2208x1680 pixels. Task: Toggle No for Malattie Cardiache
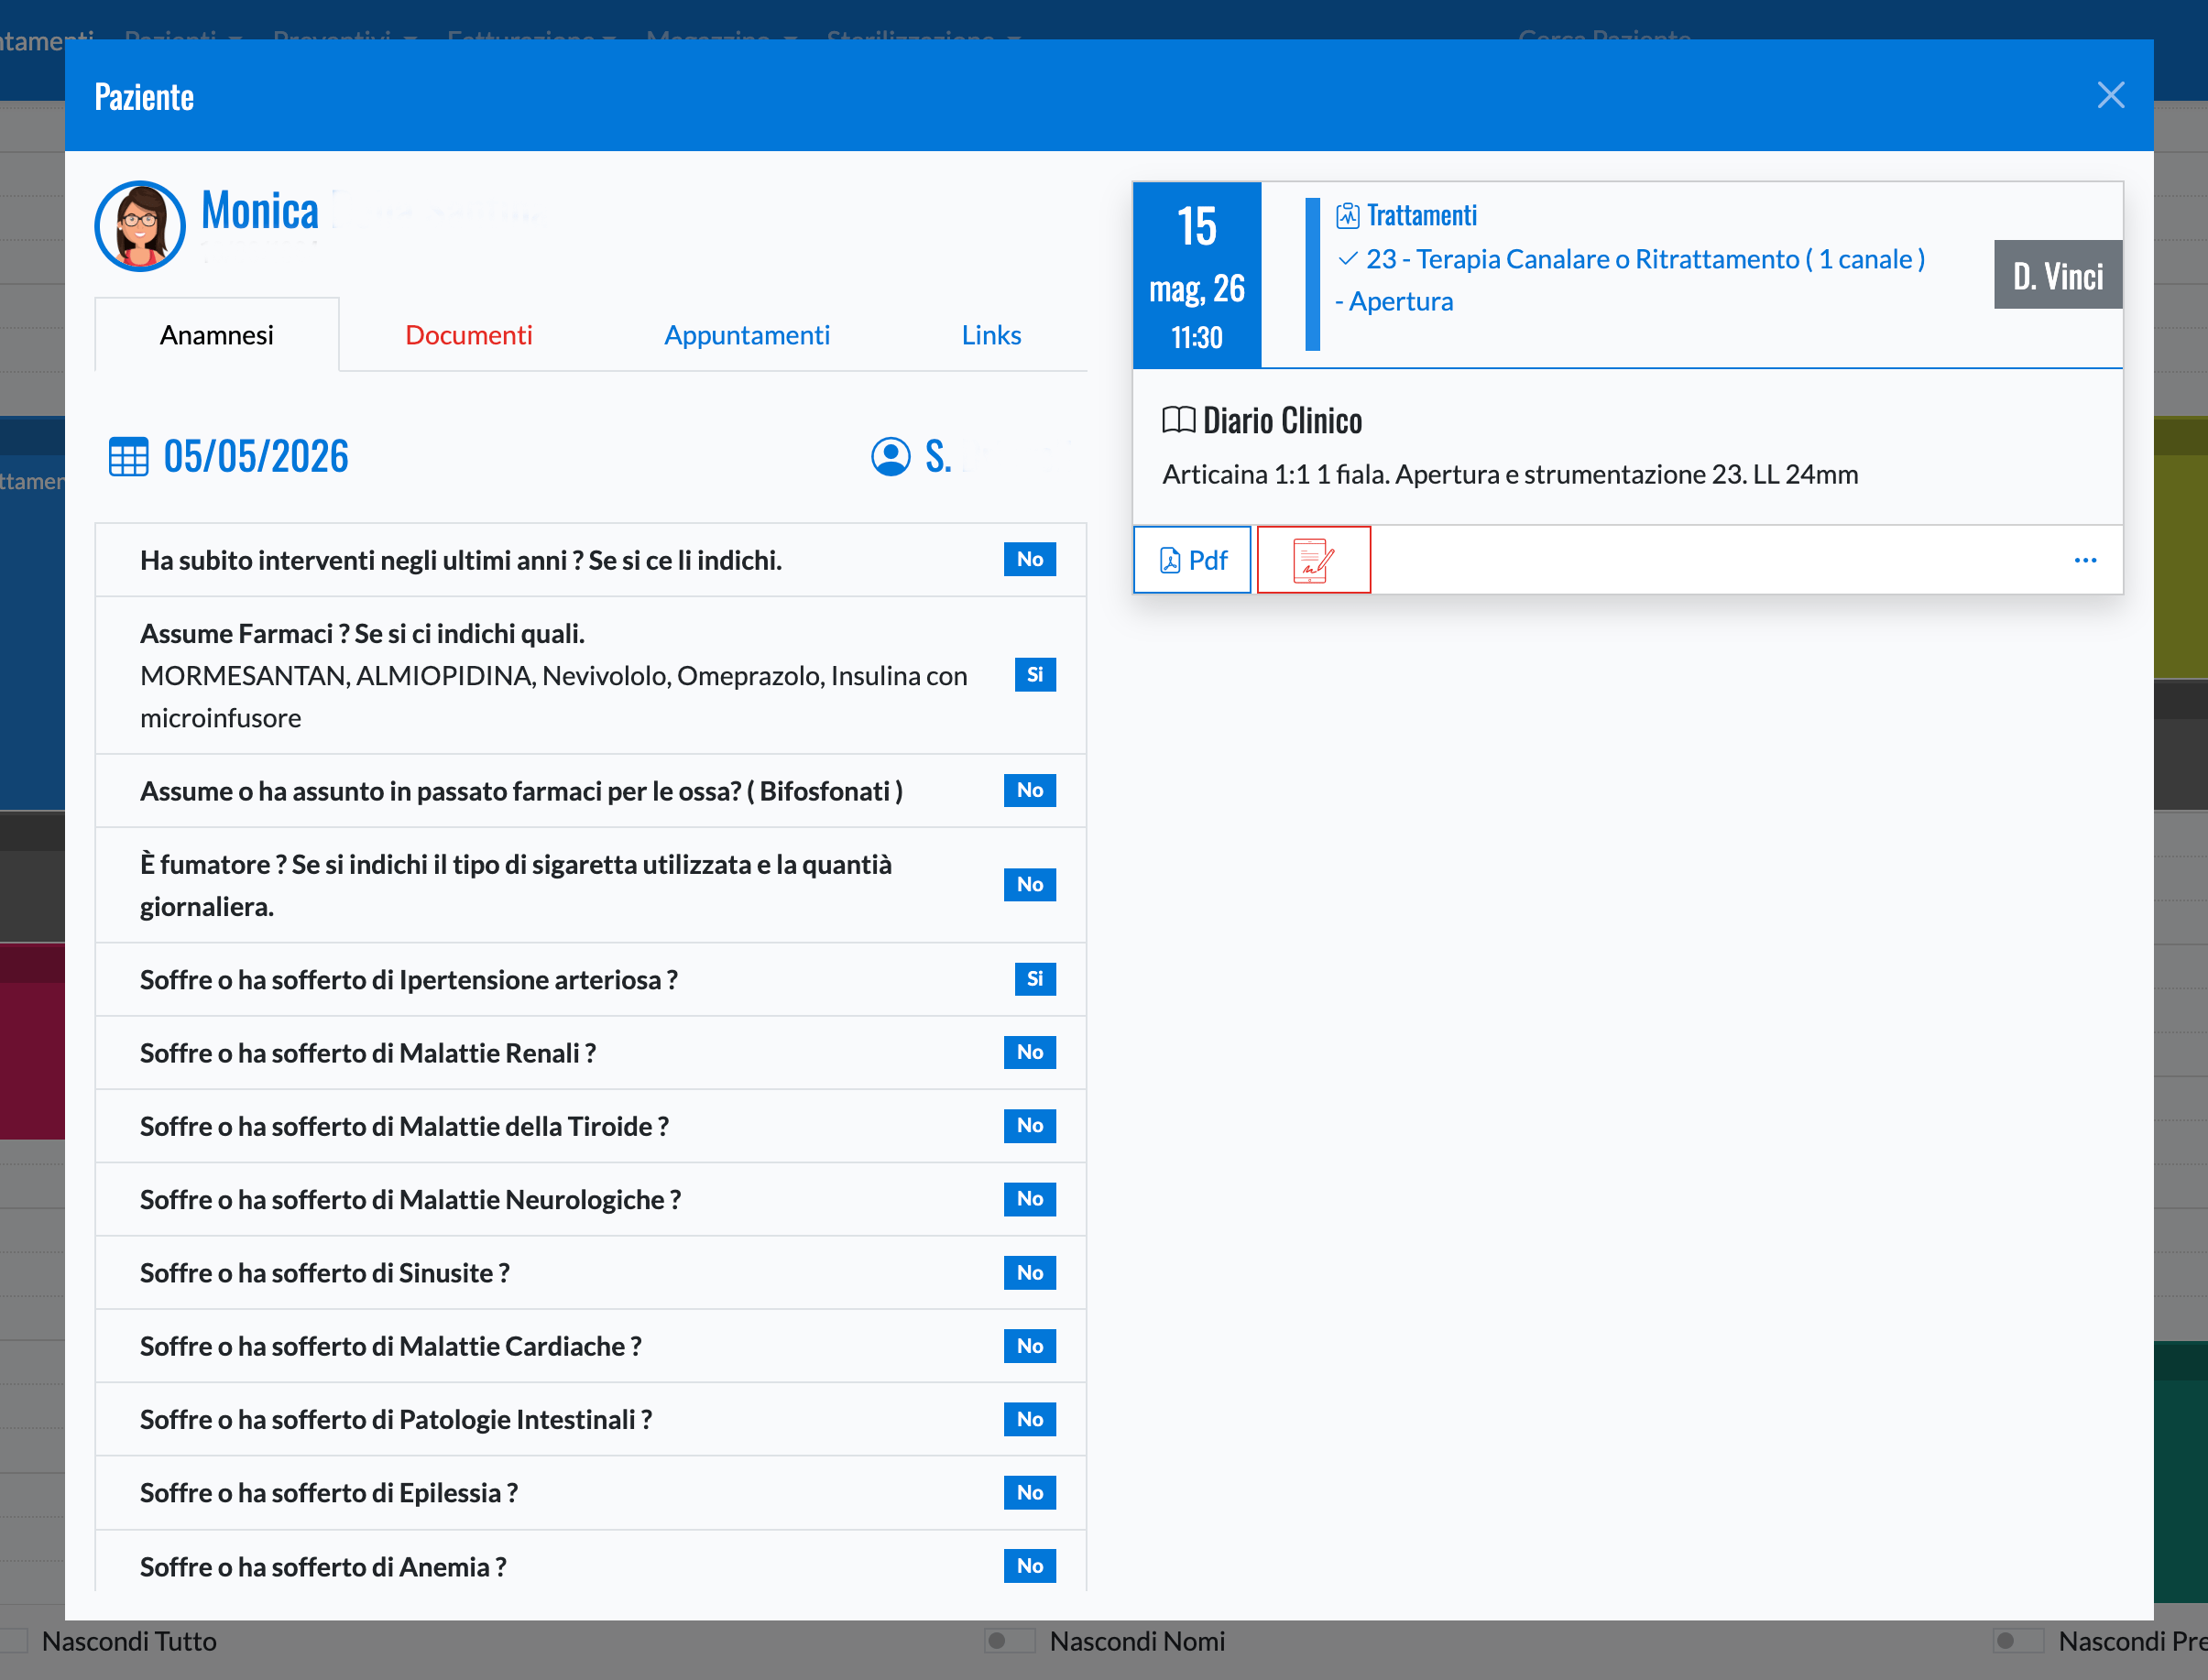coord(1030,1346)
